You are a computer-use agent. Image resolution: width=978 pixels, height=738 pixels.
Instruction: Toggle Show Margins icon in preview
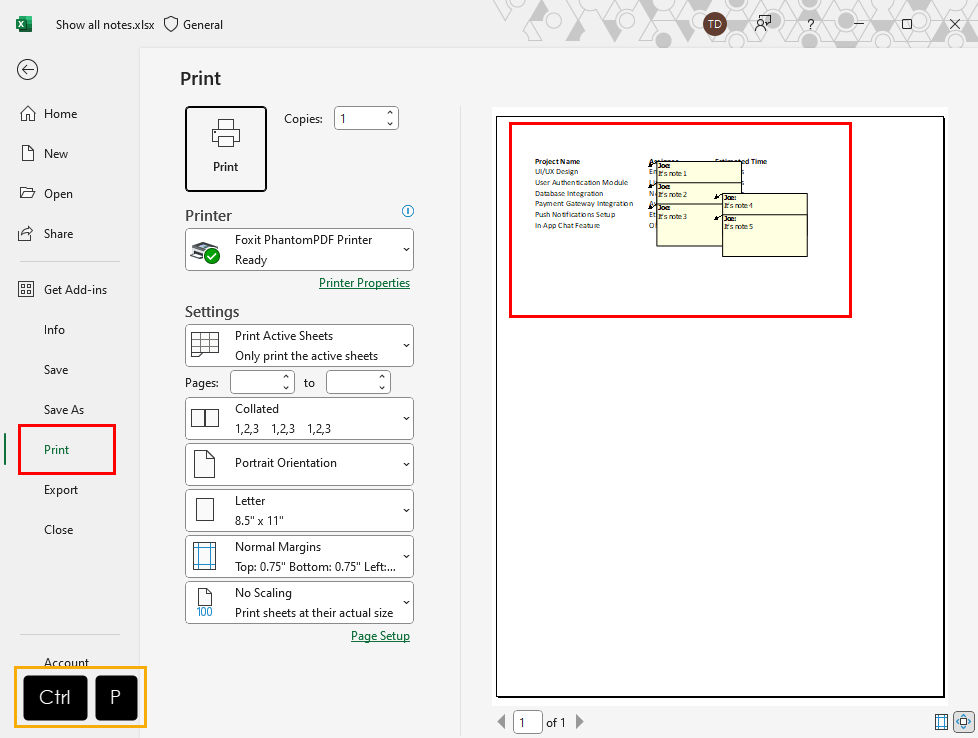(x=941, y=722)
